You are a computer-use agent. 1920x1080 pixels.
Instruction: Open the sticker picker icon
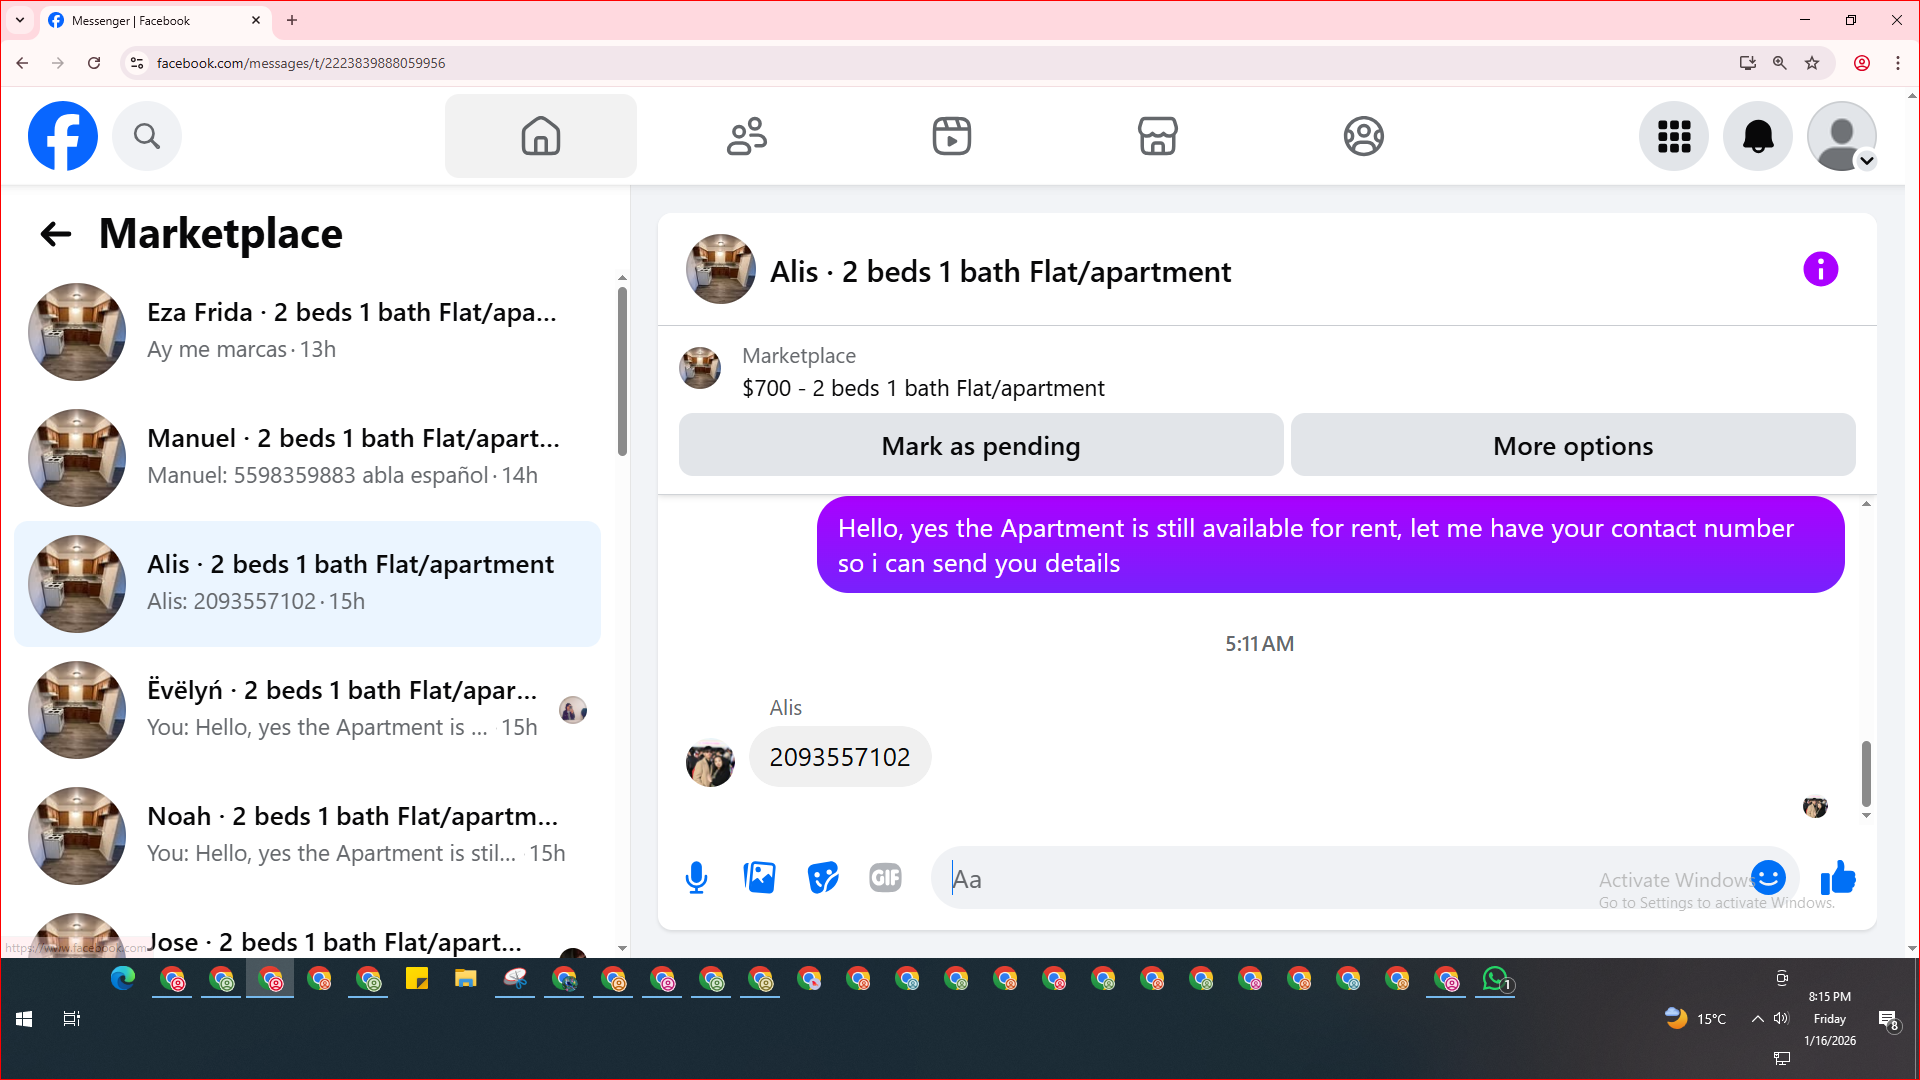pos(822,878)
